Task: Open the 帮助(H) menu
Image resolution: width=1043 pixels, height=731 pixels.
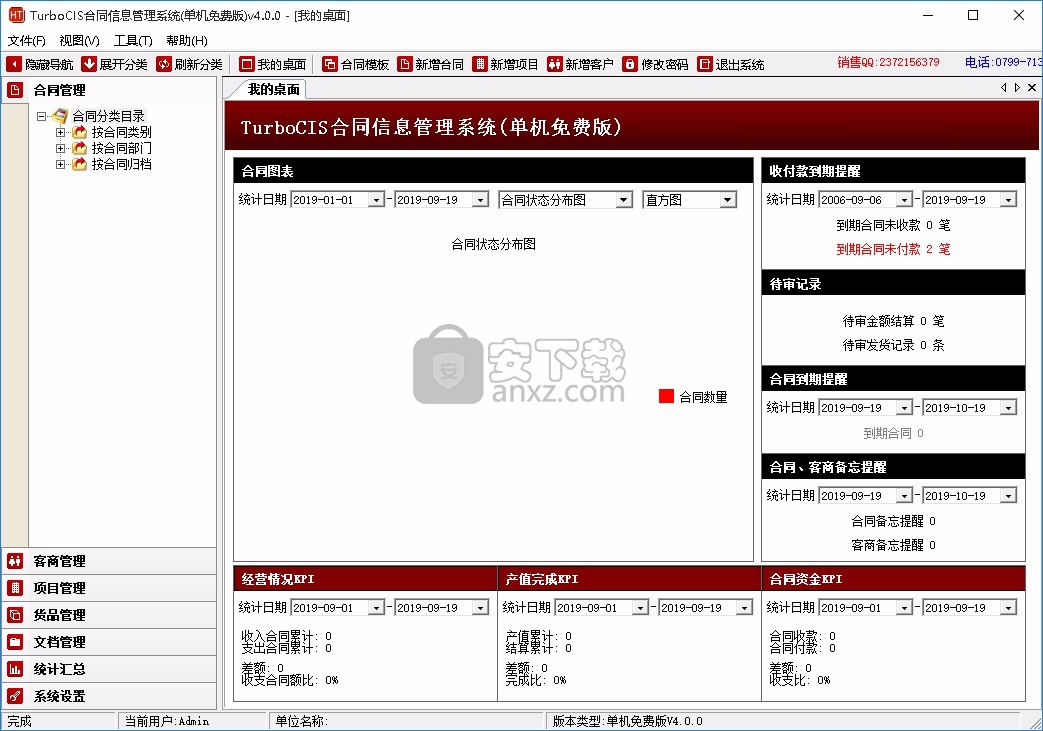Action: coord(187,41)
